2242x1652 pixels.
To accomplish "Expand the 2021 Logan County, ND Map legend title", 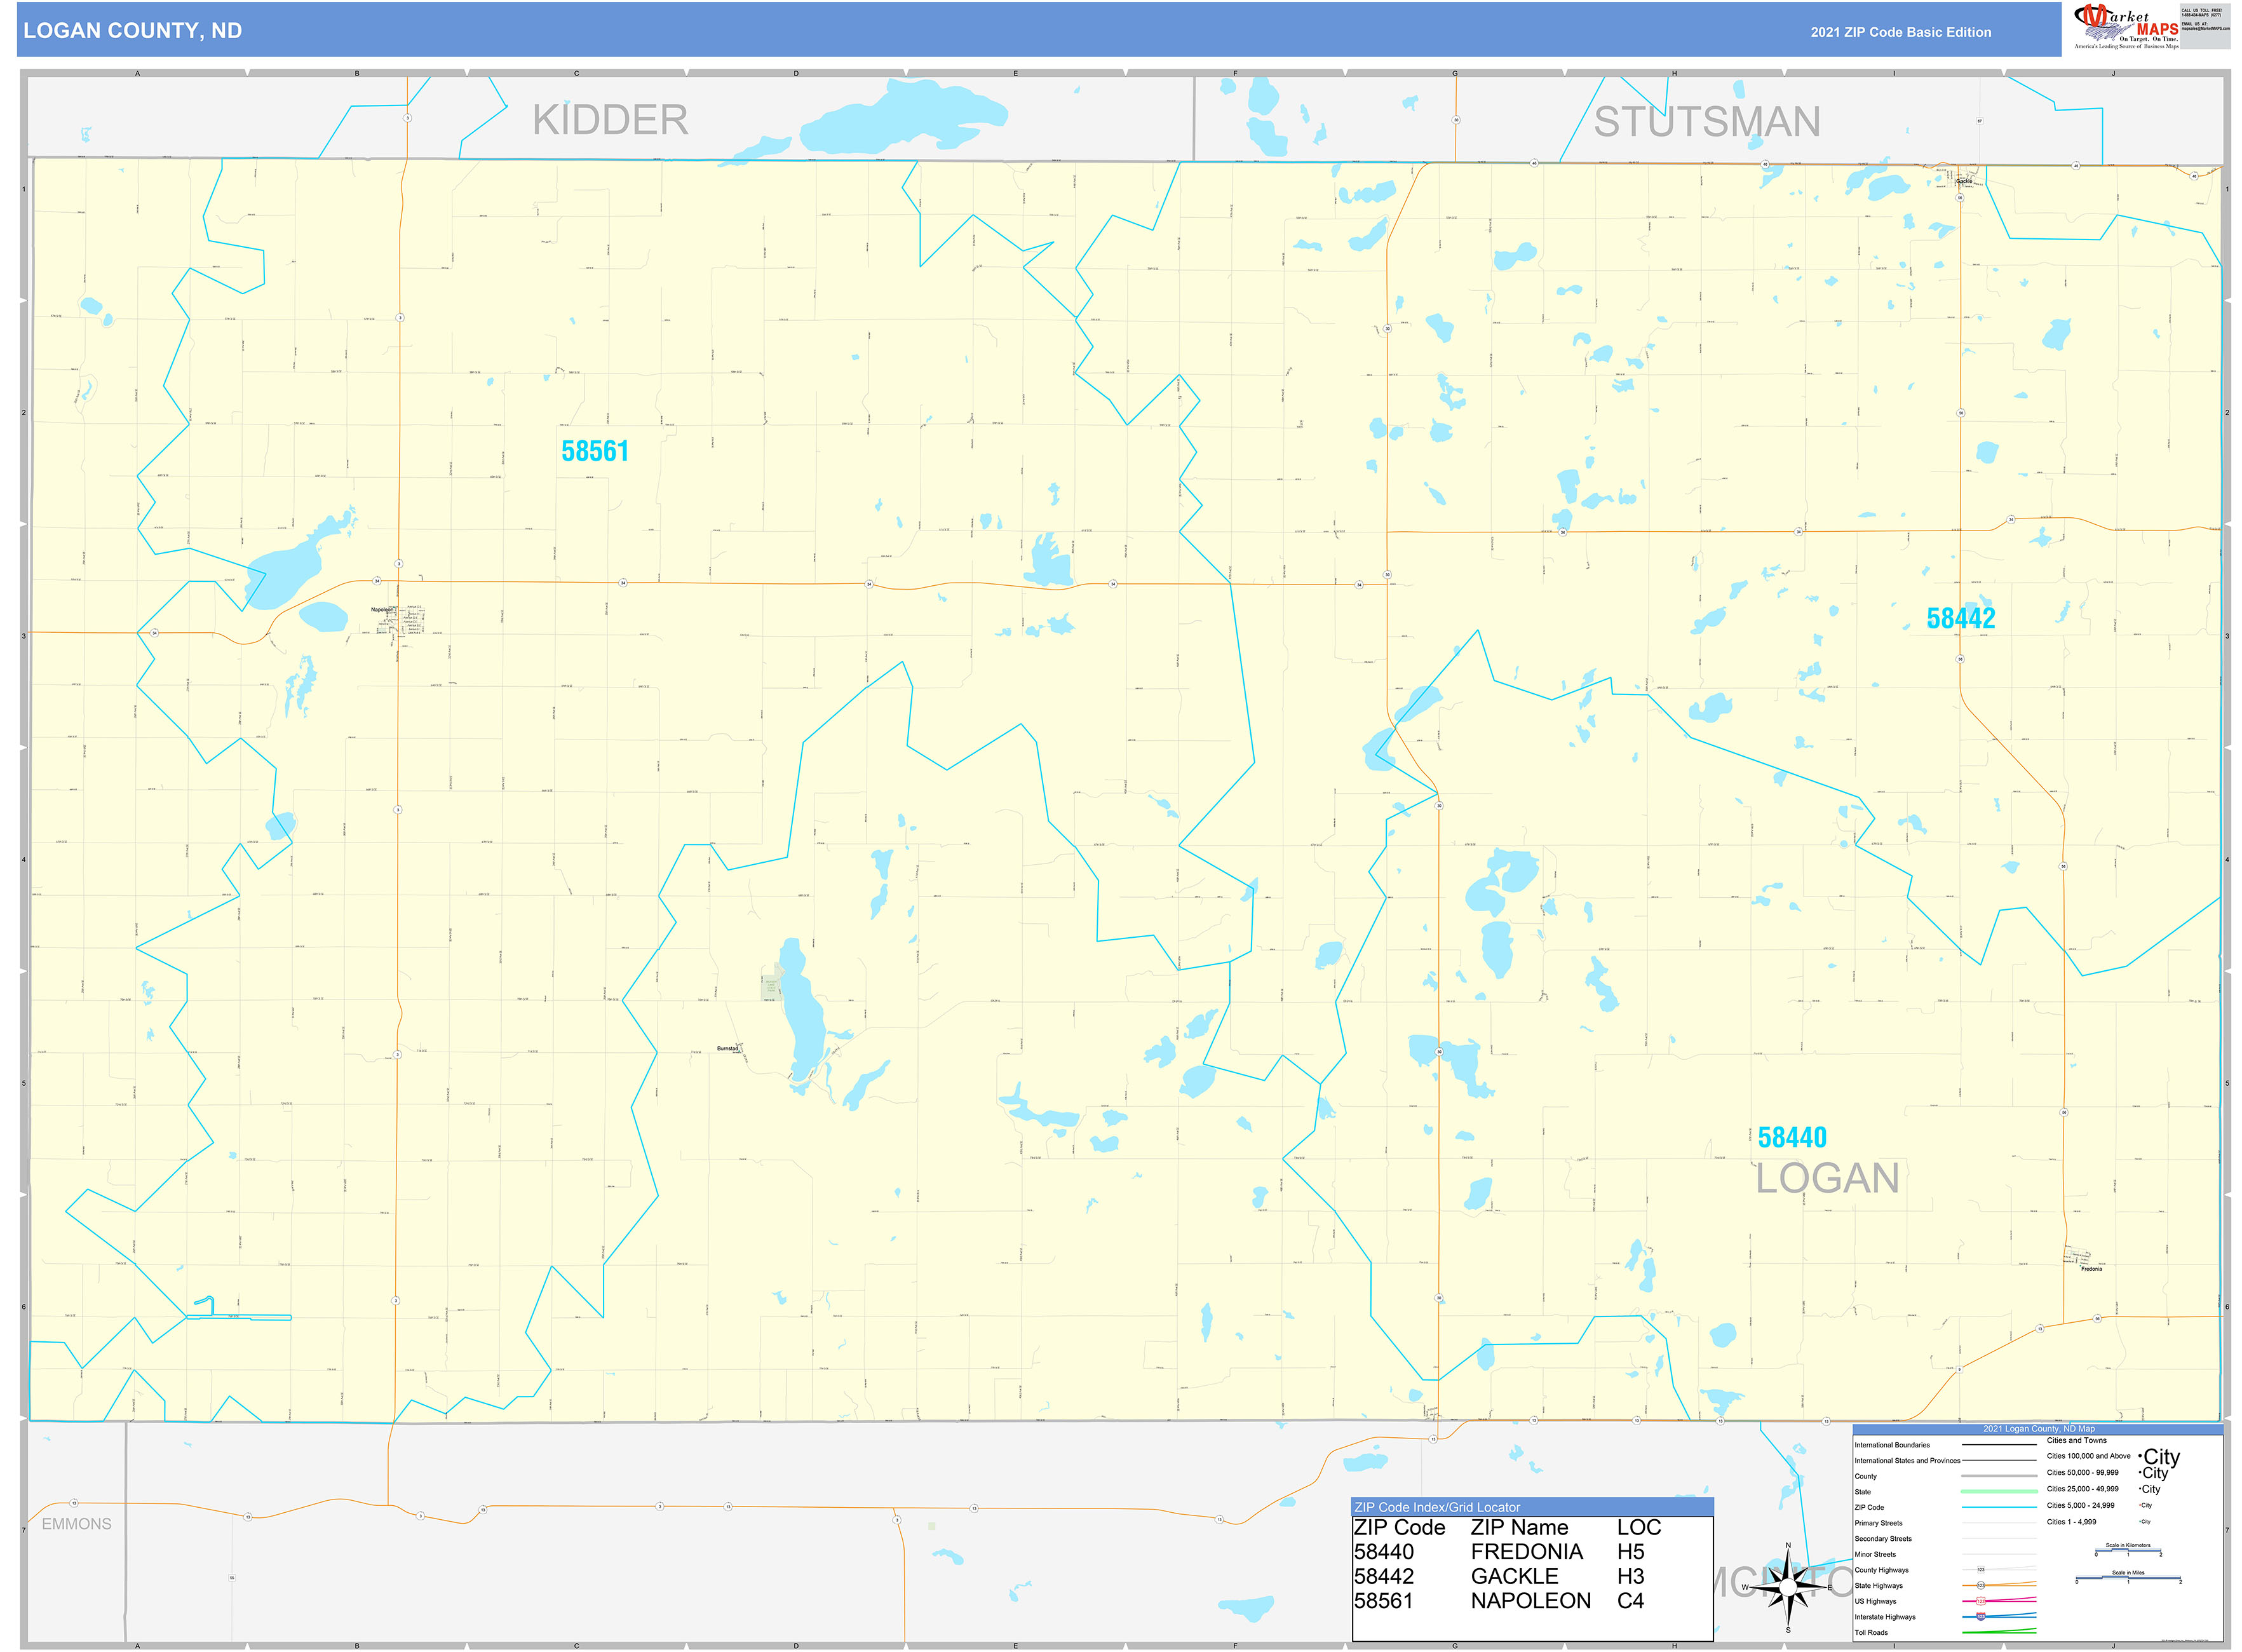I will pyautogui.click(x=2039, y=1429).
